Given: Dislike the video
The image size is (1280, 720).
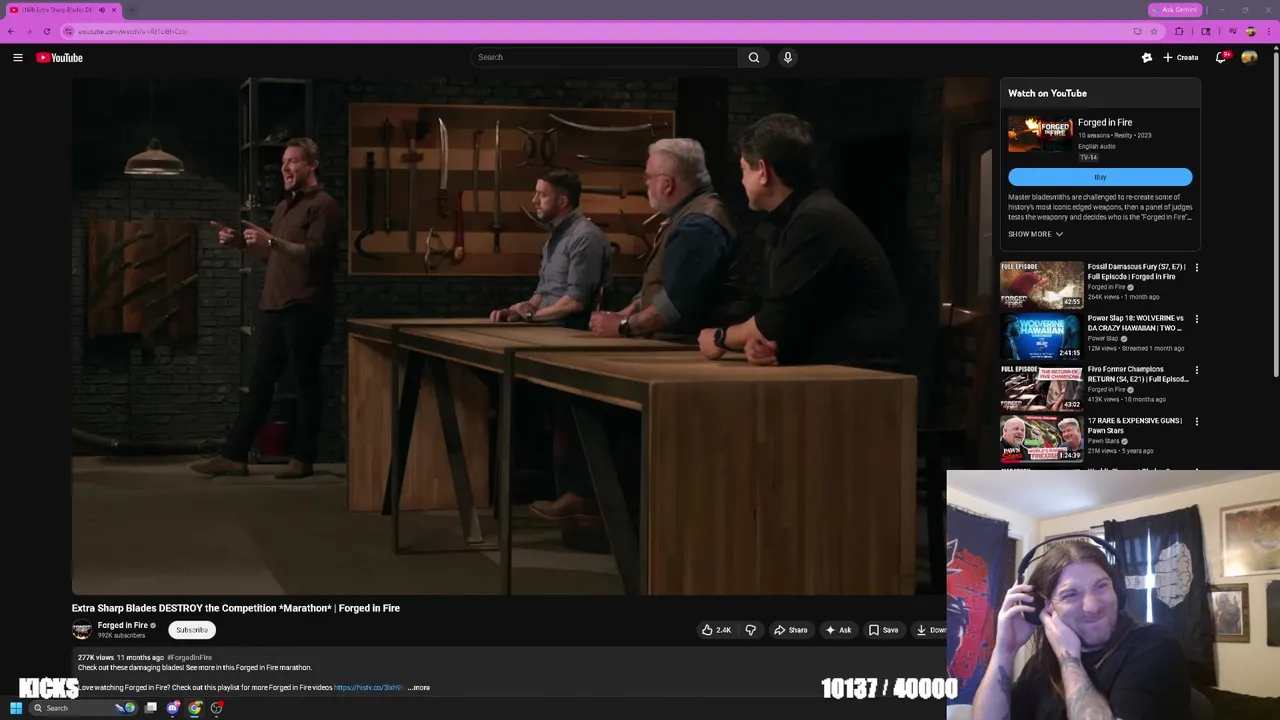Looking at the screenshot, I should [x=750, y=630].
